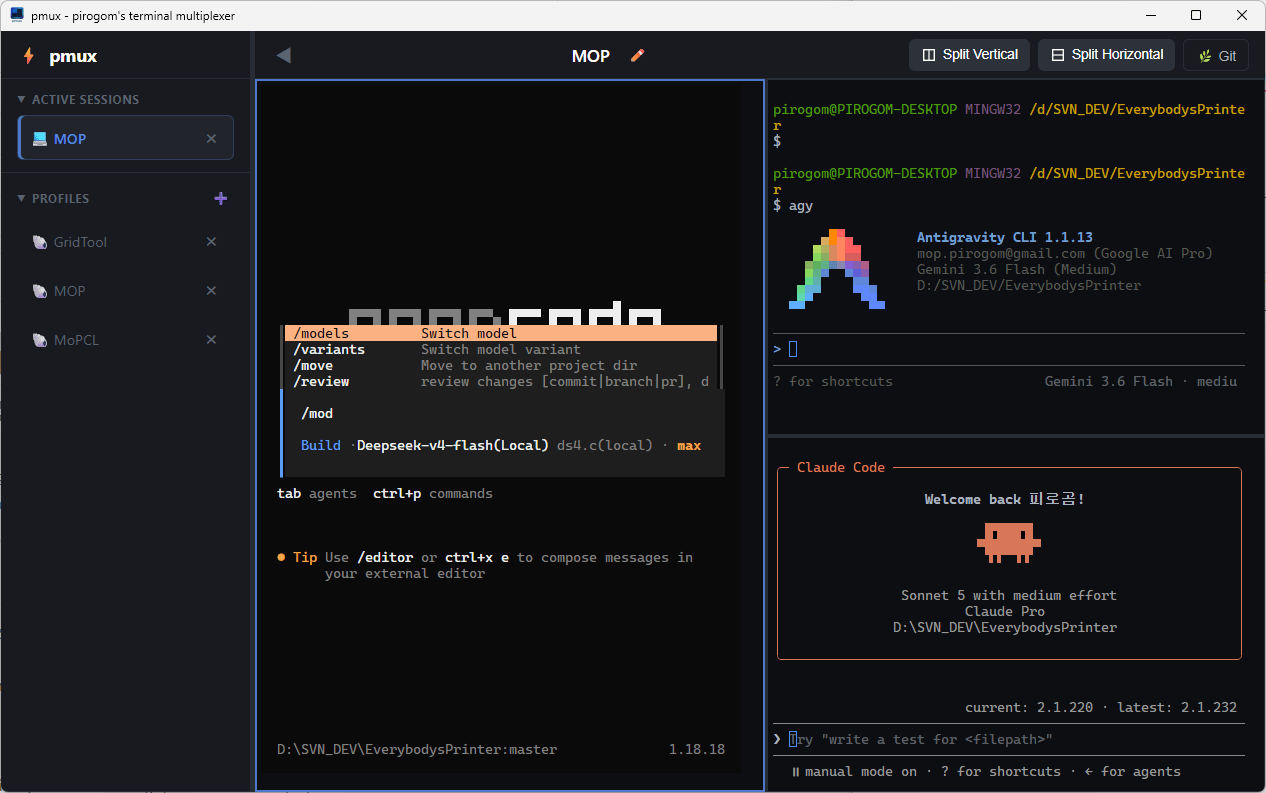
Task: Click the GridTool profile icon
Action: (x=40, y=242)
